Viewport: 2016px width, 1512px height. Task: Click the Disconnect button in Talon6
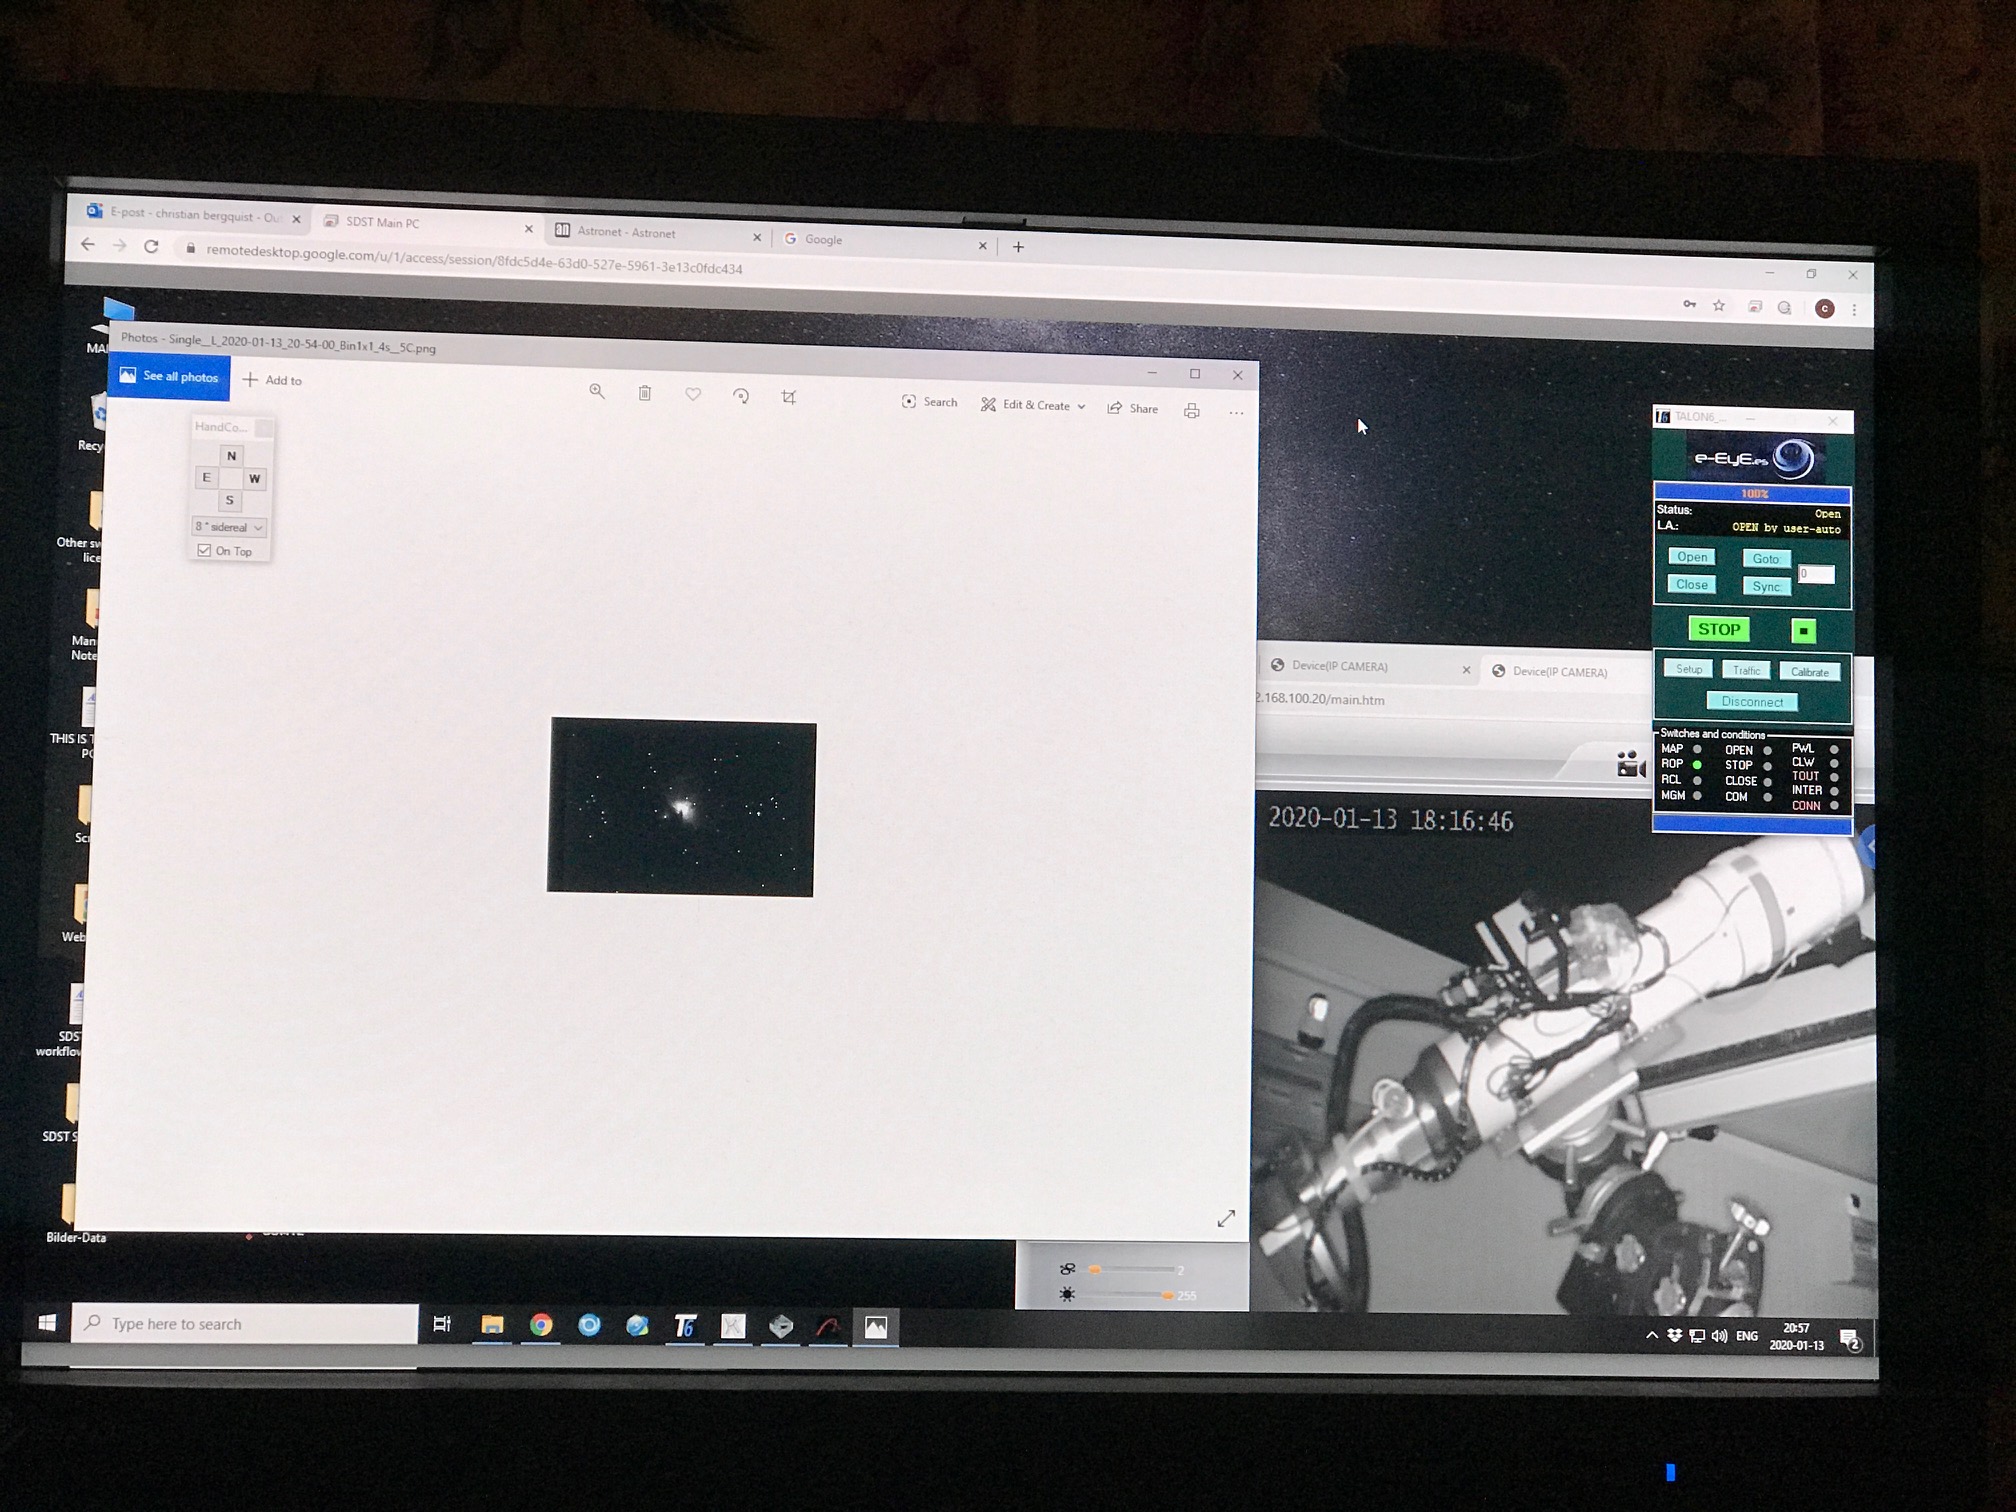pos(1752,702)
